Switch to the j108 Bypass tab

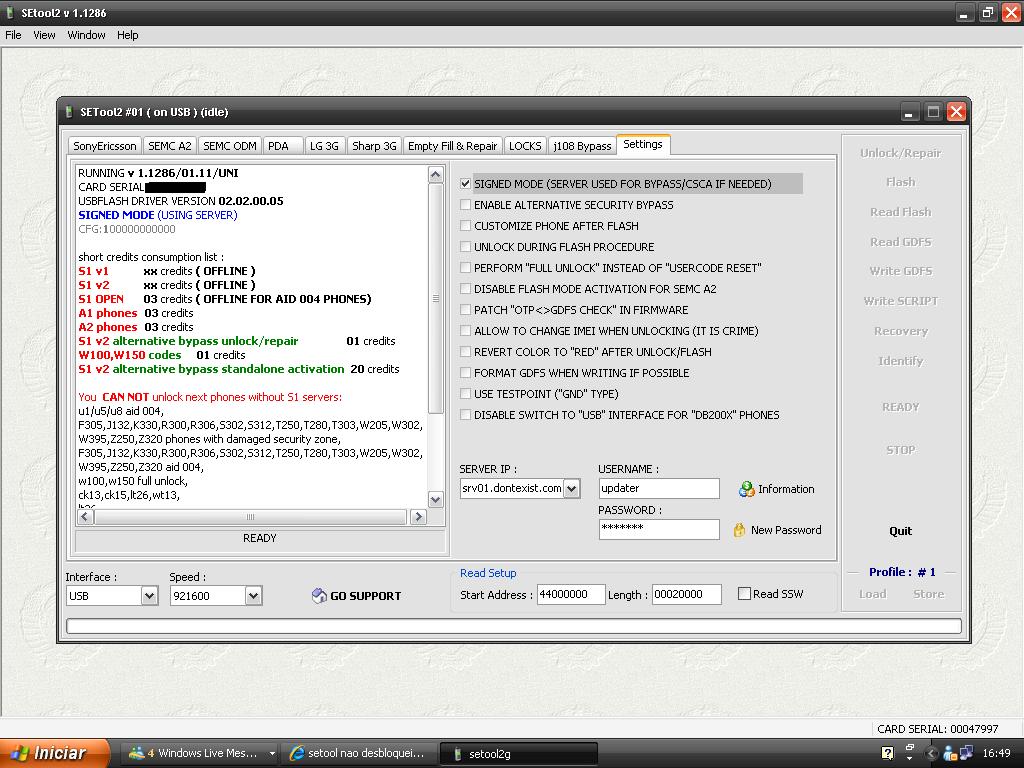pos(582,146)
